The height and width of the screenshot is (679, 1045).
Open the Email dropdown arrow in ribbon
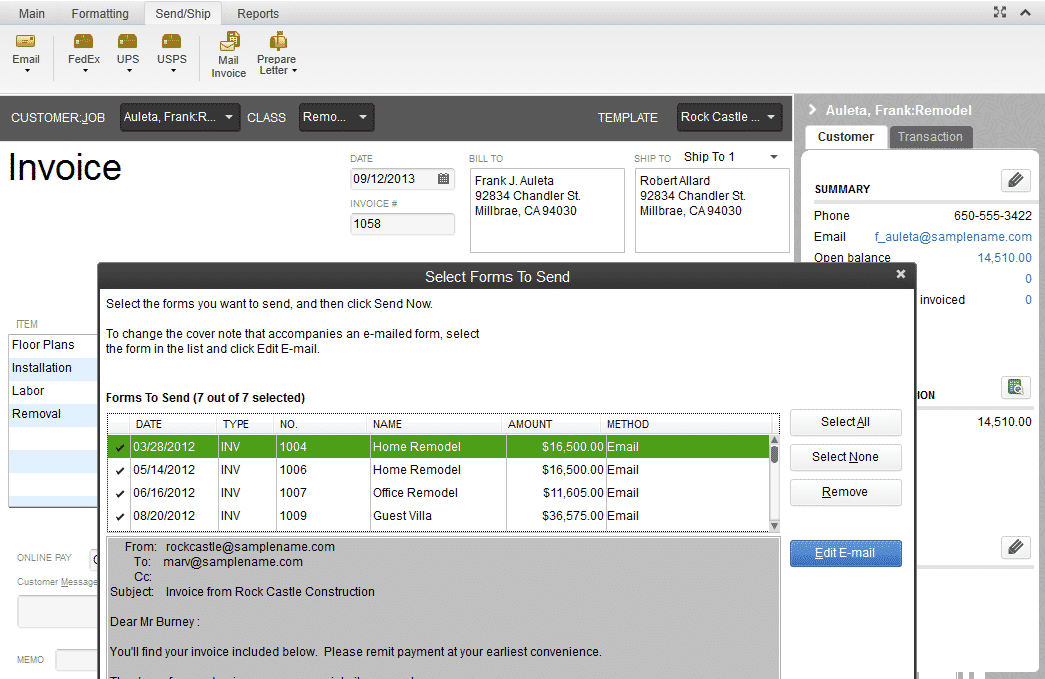click(x=27, y=70)
